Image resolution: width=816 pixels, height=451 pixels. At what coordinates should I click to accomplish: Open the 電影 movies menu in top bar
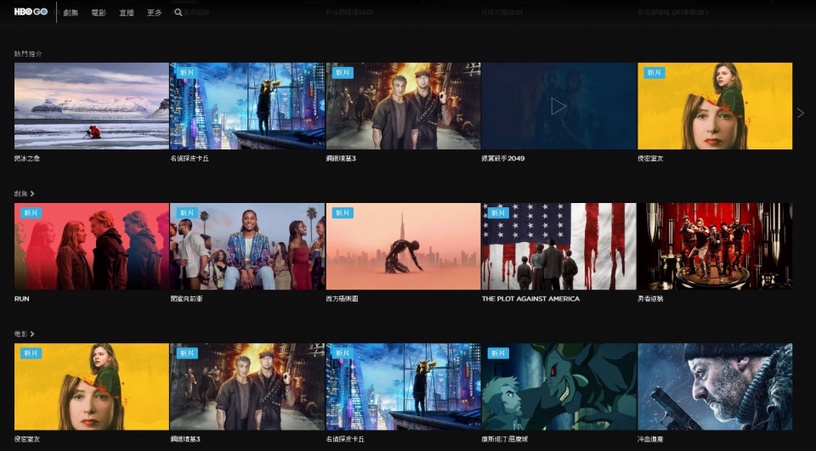pos(98,12)
